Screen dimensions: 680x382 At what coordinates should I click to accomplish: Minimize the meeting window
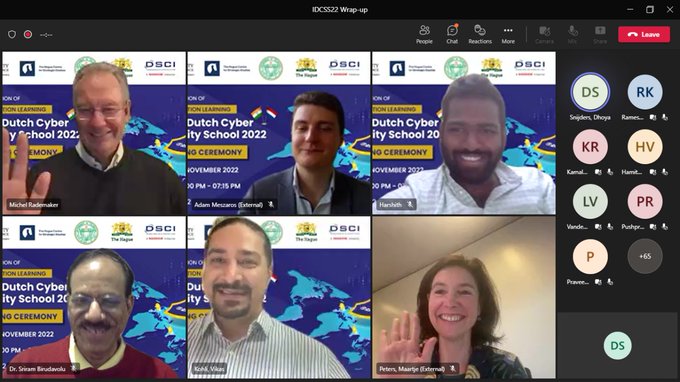tap(630, 10)
